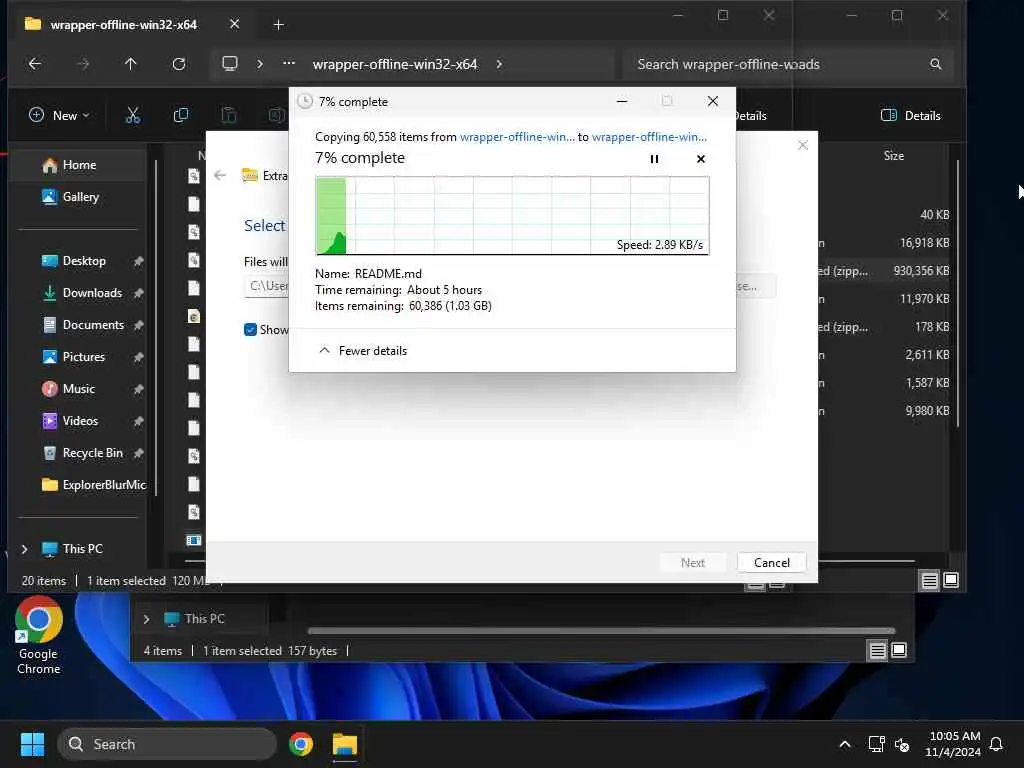Click the Cut scissors icon
This screenshot has height=768, width=1024.
click(133, 116)
